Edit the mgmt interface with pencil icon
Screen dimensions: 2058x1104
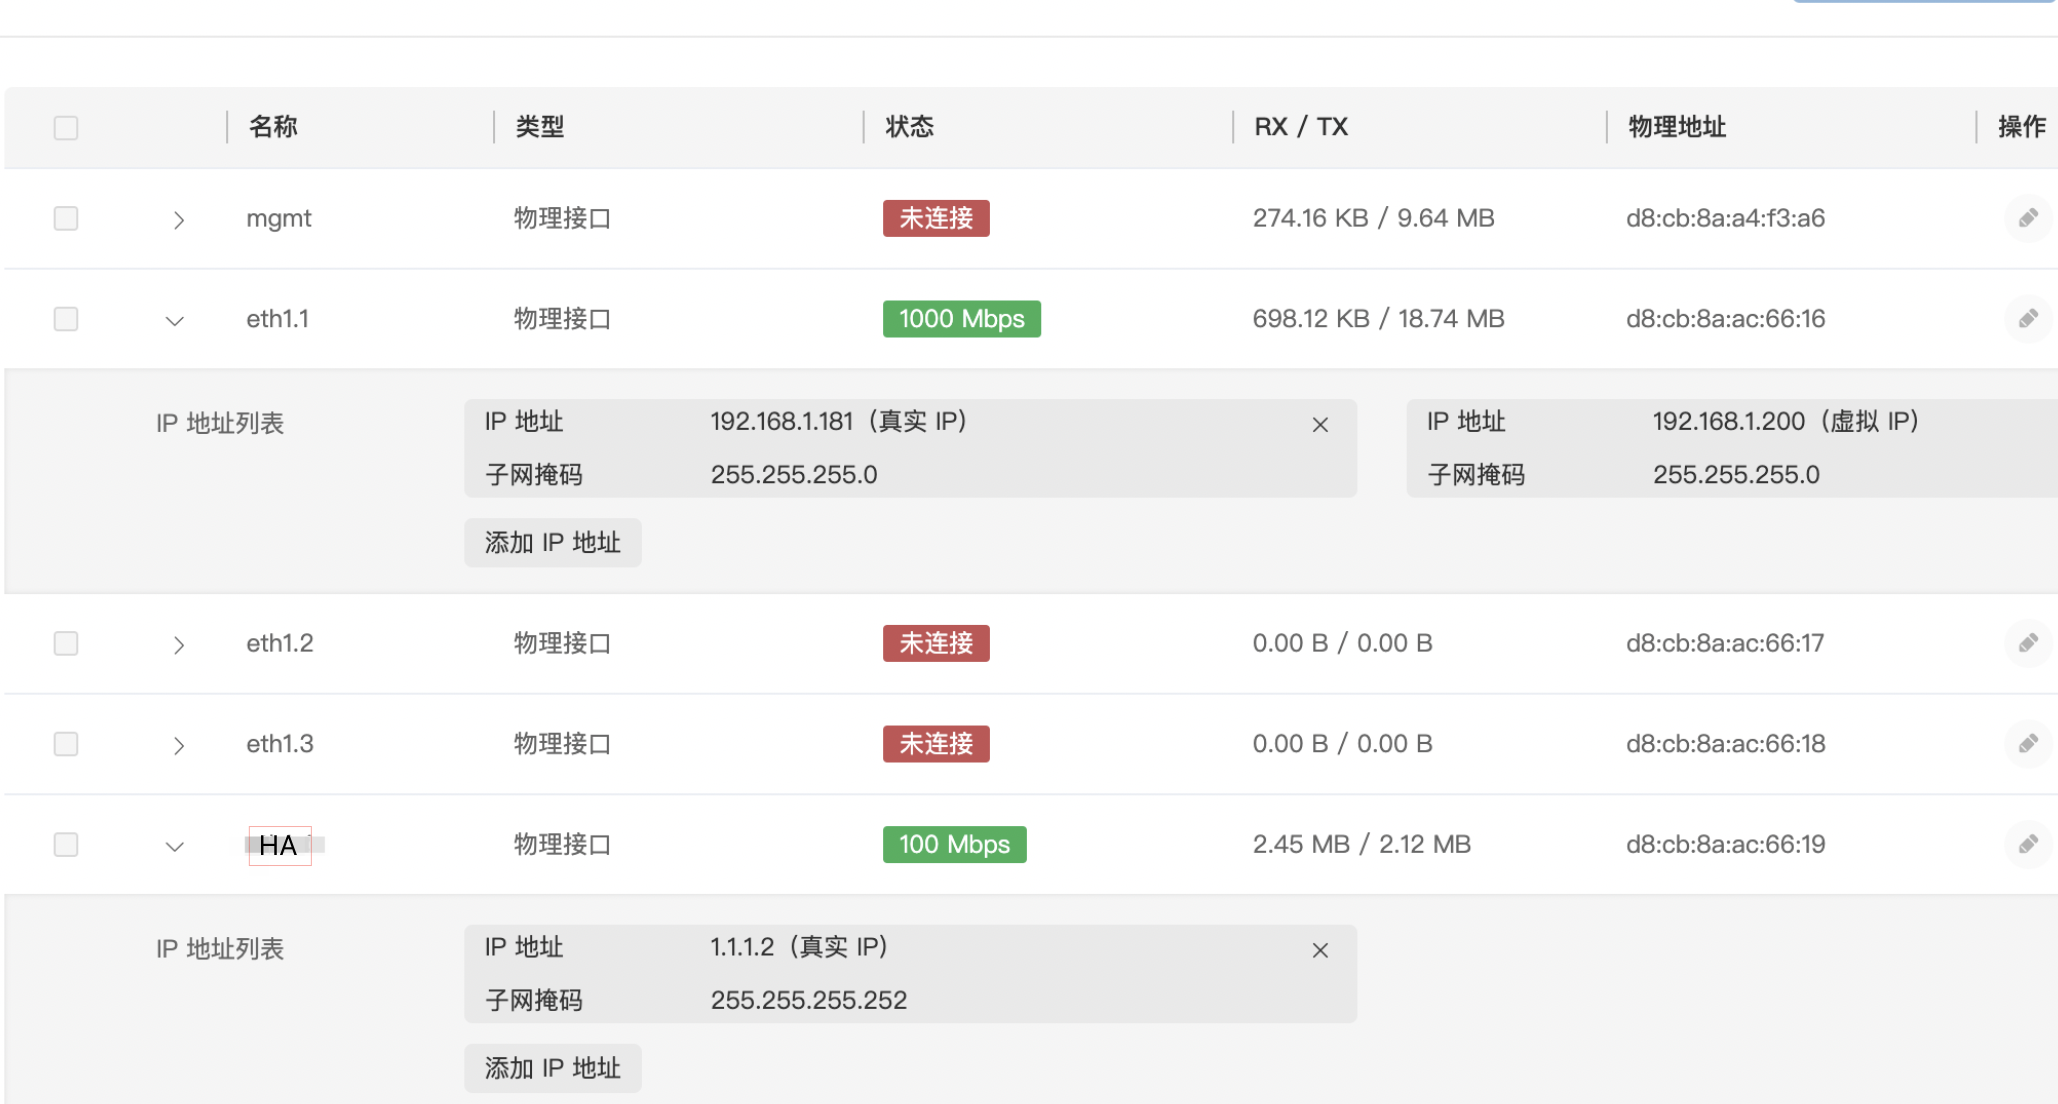coord(2027,218)
